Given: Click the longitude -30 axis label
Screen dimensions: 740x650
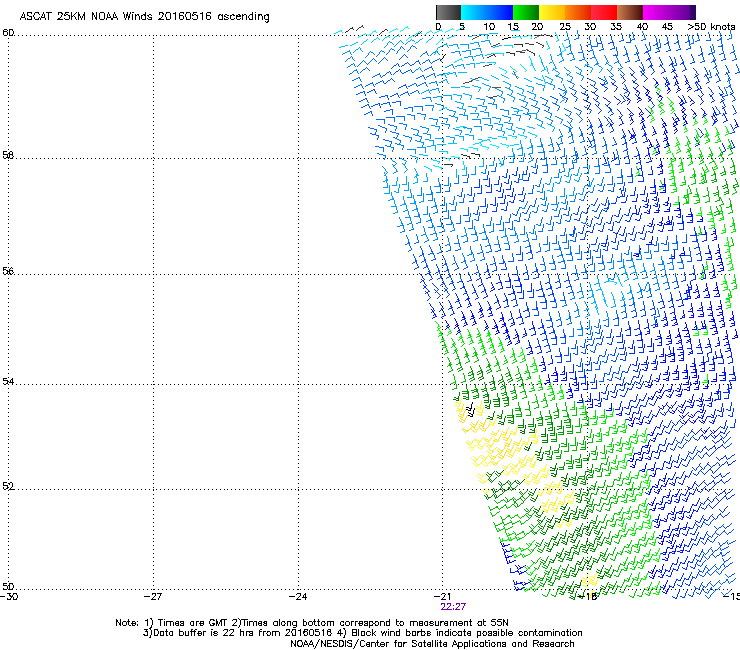Looking at the screenshot, I should click(9, 597).
